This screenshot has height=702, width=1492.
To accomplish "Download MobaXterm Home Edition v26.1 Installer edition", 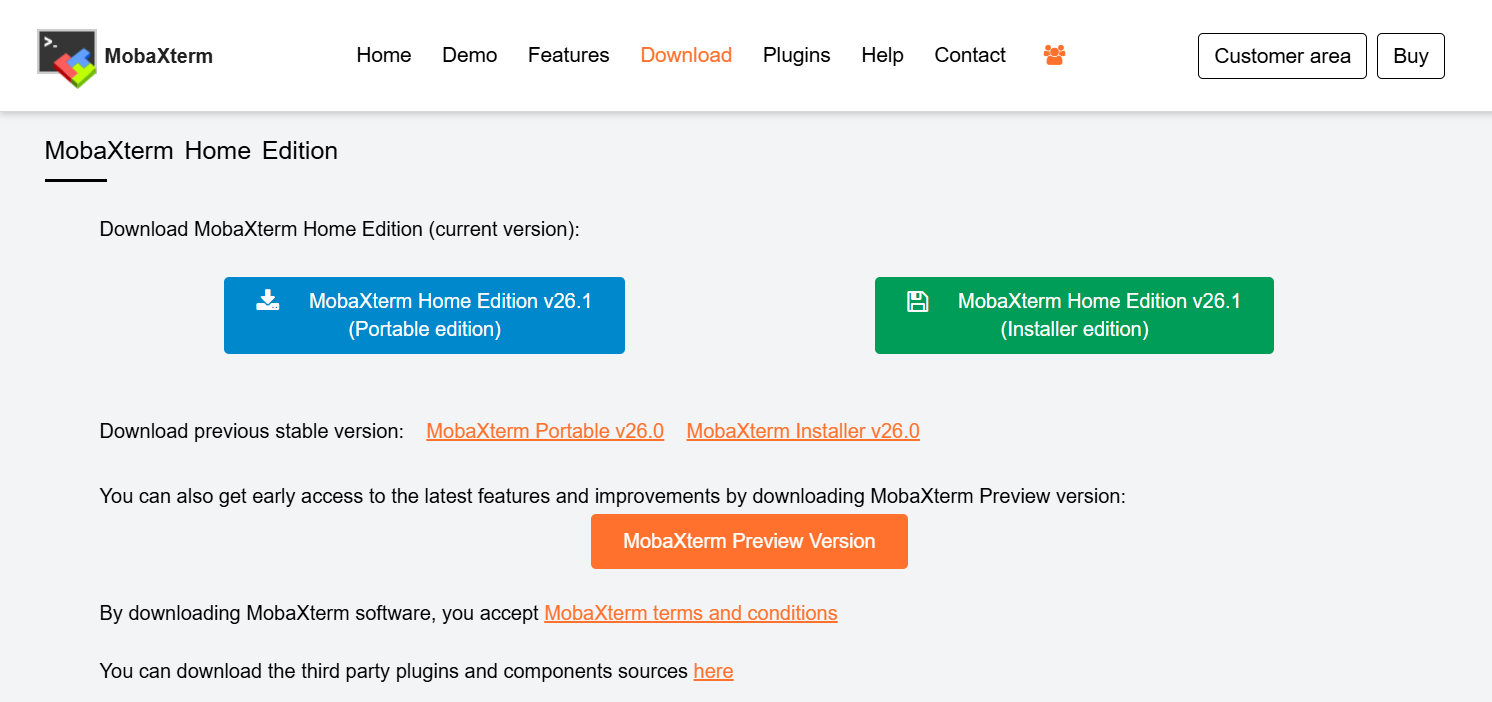I will (1074, 315).
